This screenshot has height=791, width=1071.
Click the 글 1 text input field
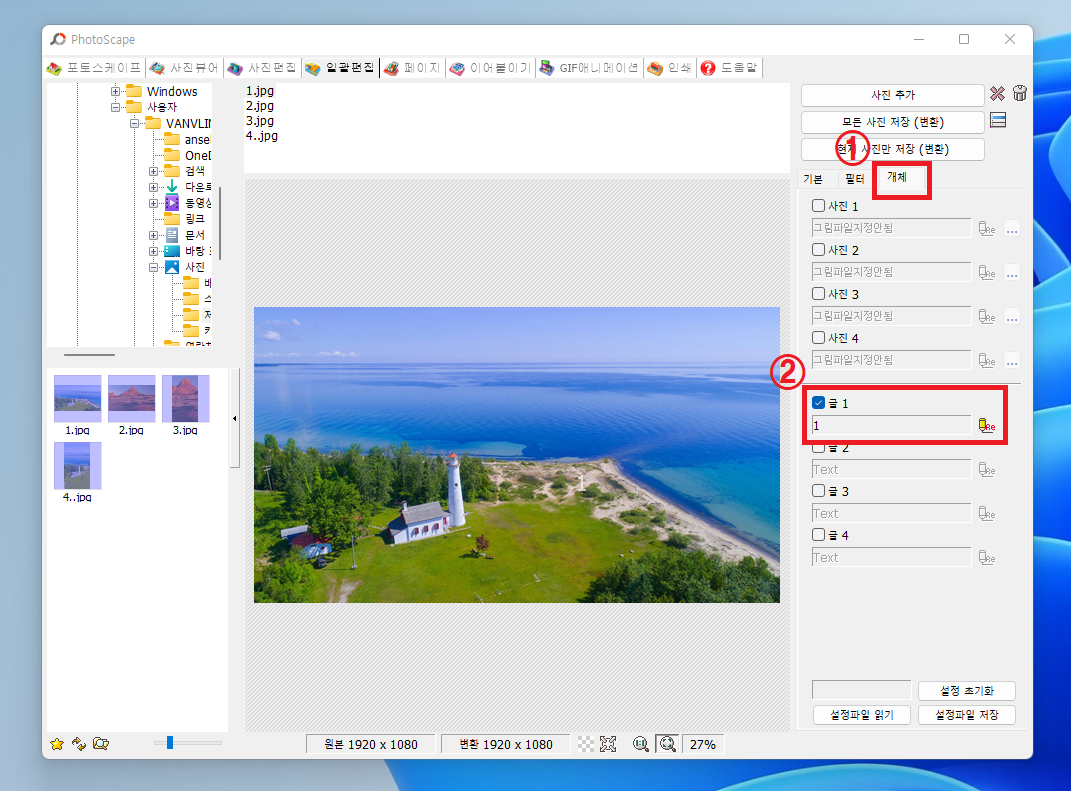(891, 426)
